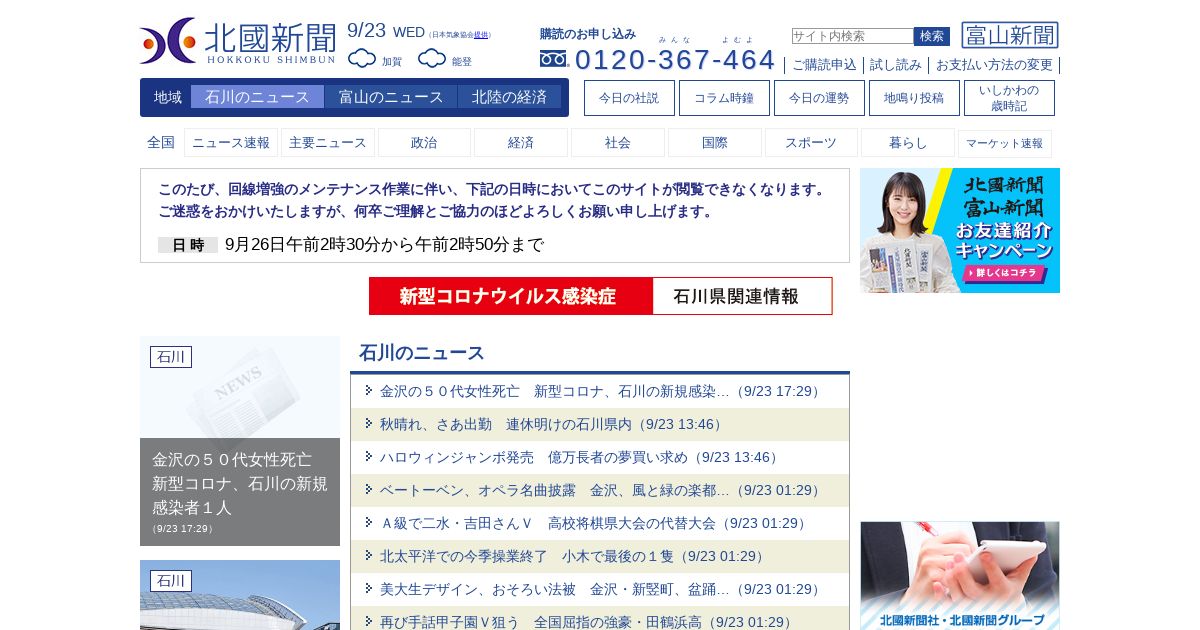
Task: Open お支払い方法の変更 link
Action: coord(994,65)
